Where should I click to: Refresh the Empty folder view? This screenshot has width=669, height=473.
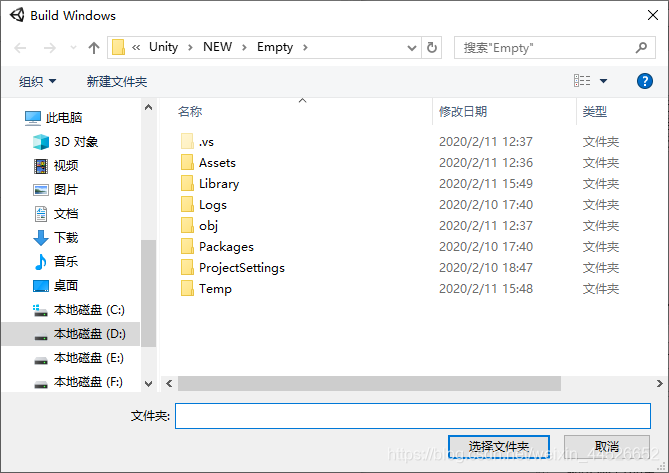[432, 47]
